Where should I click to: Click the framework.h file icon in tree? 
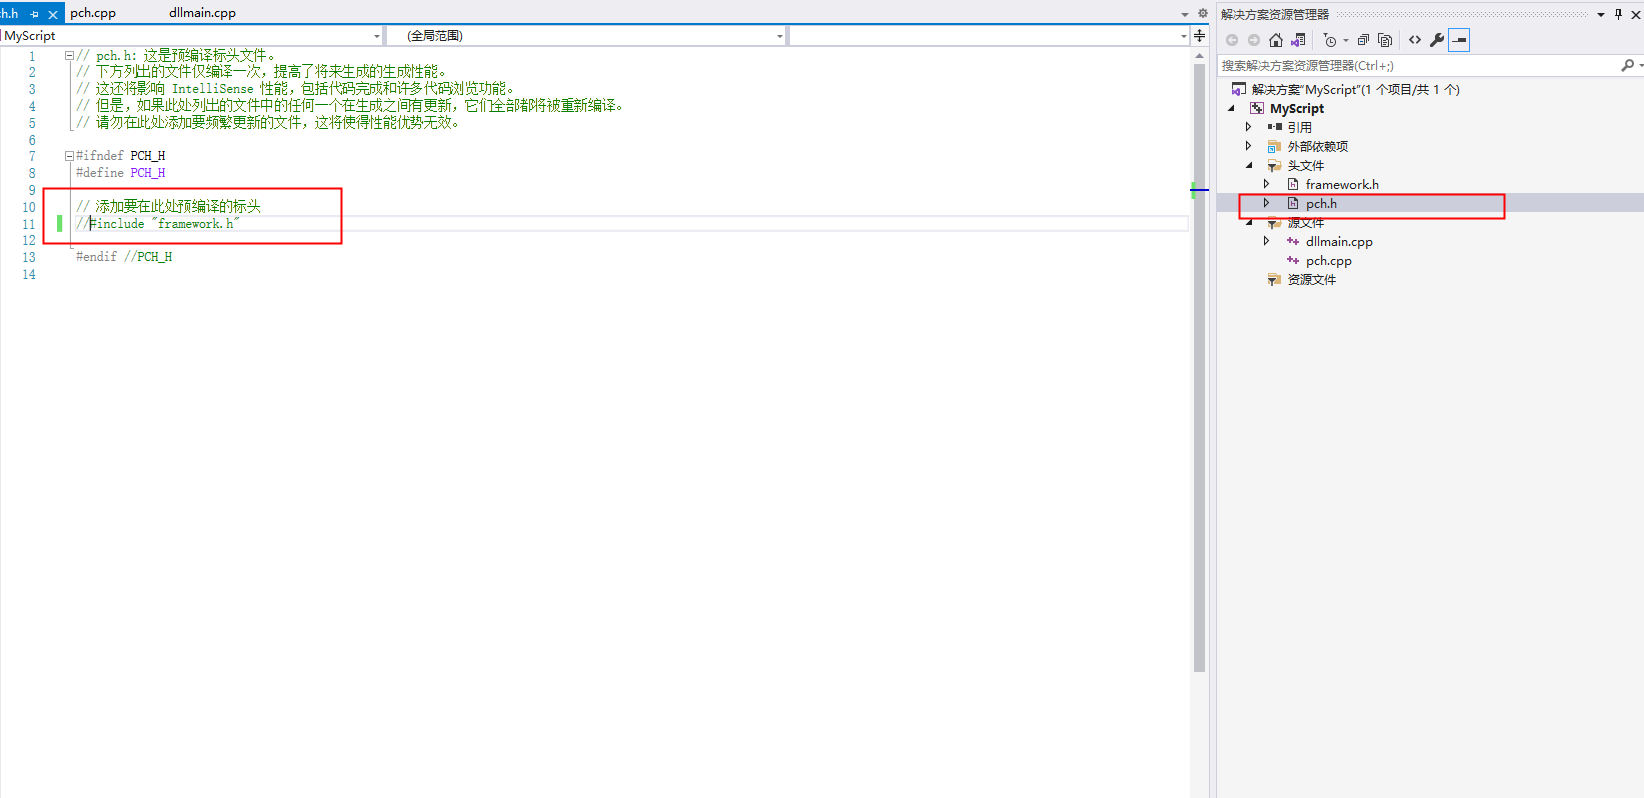(x=1293, y=184)
